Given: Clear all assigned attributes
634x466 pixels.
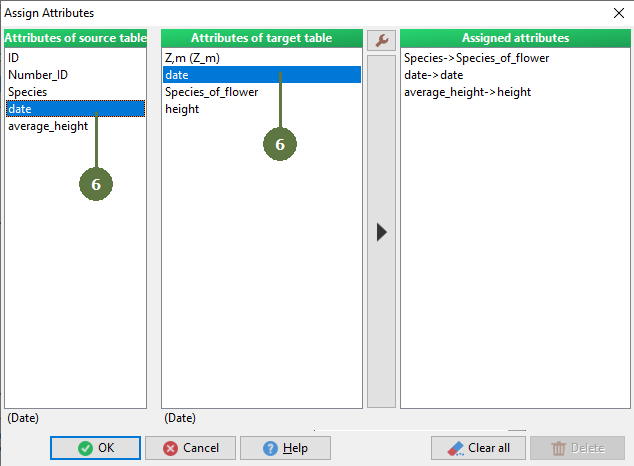Looking at the screenshot, I should 477,448.
